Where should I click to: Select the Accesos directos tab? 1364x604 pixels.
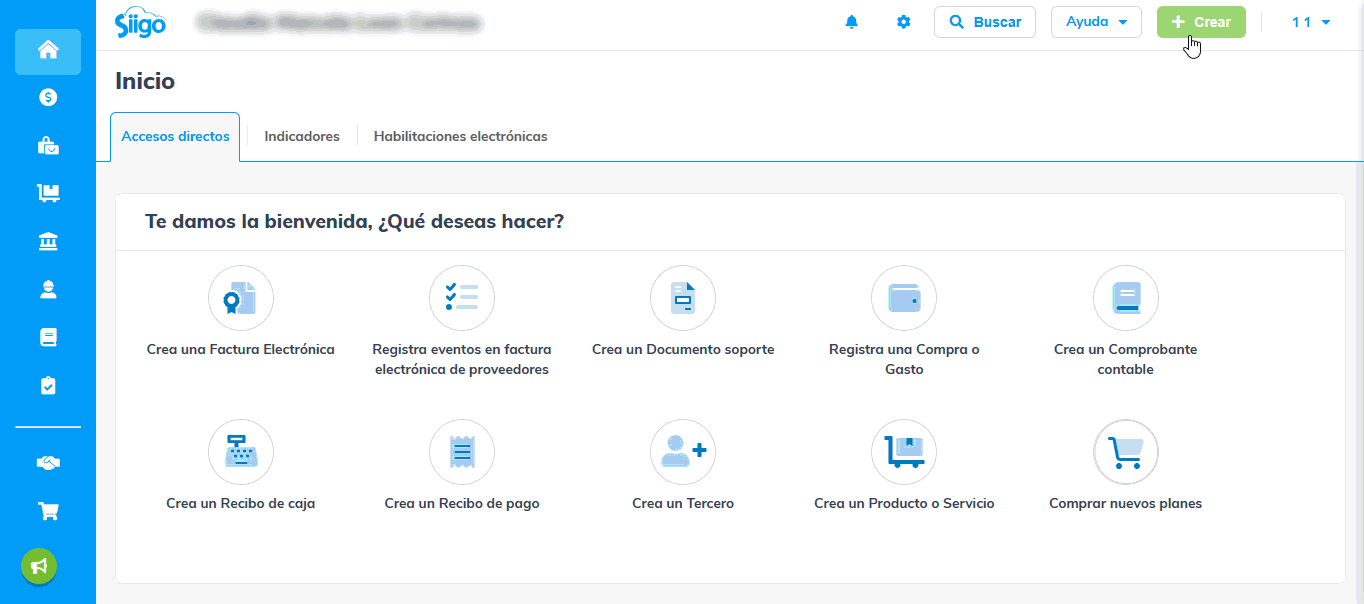175,136
